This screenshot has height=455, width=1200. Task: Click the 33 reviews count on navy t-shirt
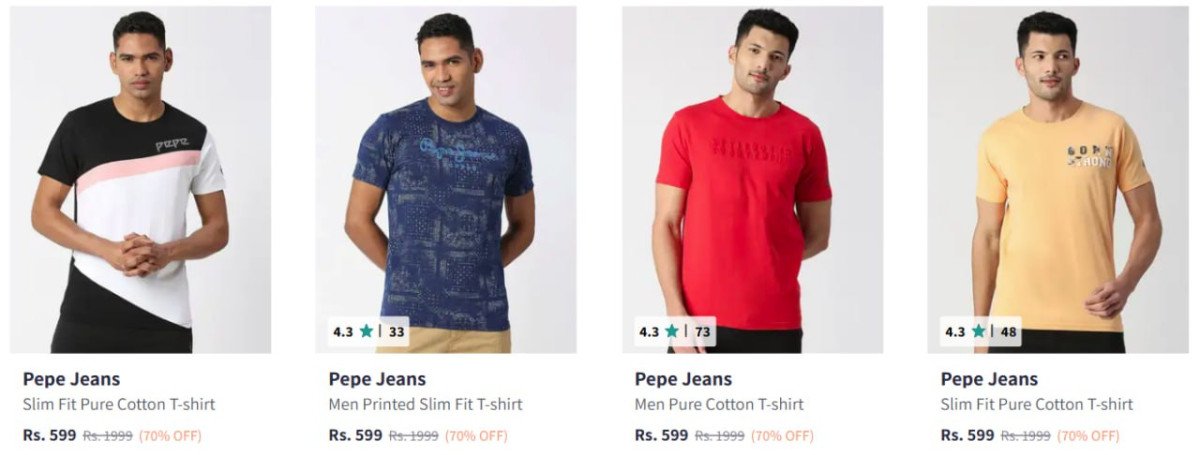point(396,332)
